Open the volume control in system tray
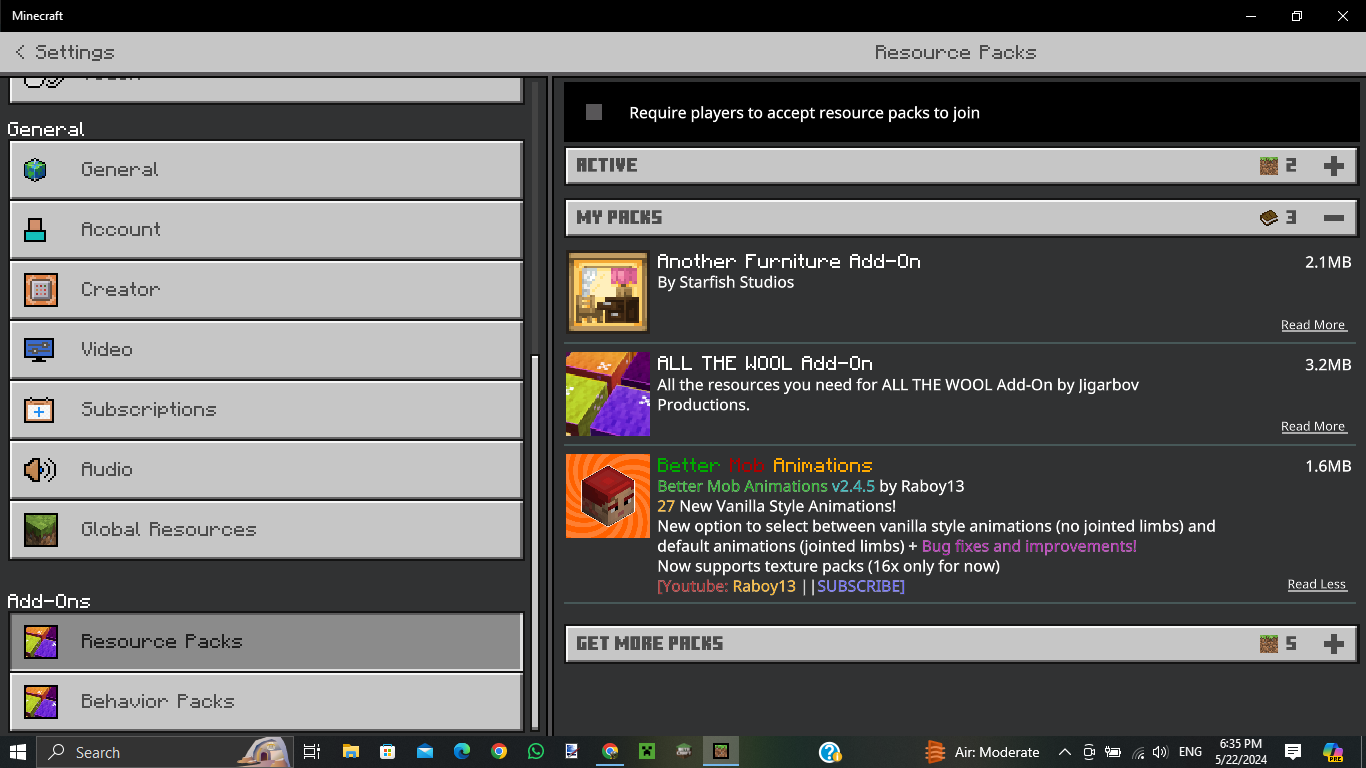The height and width of the screenshot is (768, 1366). [1160, 752]
